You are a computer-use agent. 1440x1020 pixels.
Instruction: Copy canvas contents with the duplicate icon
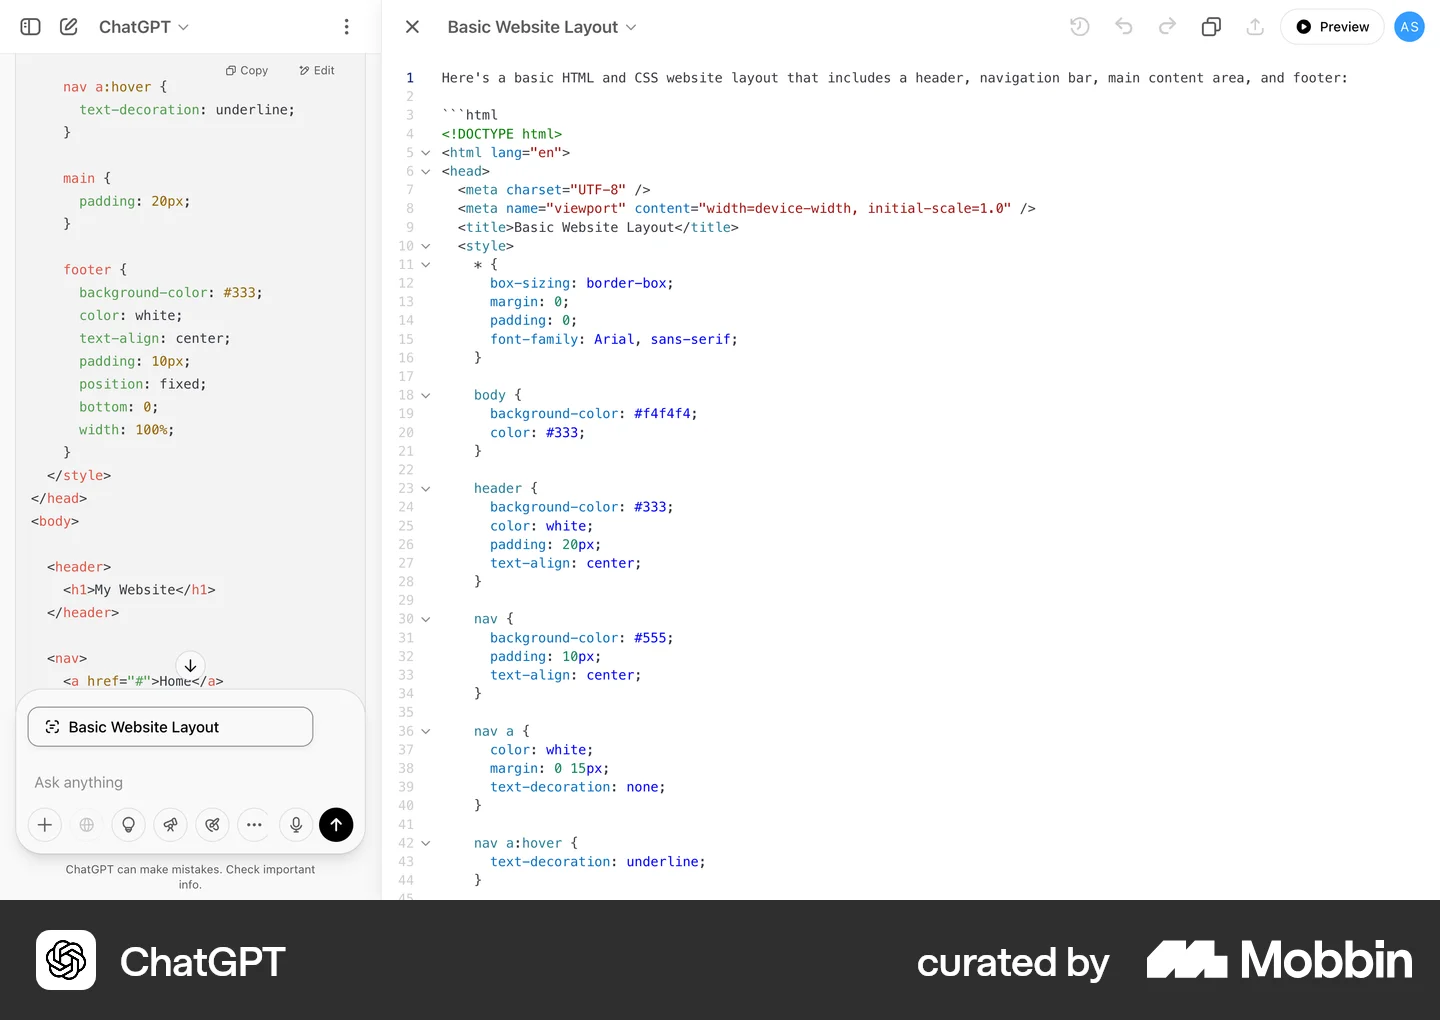click(x=1211, y=27)
